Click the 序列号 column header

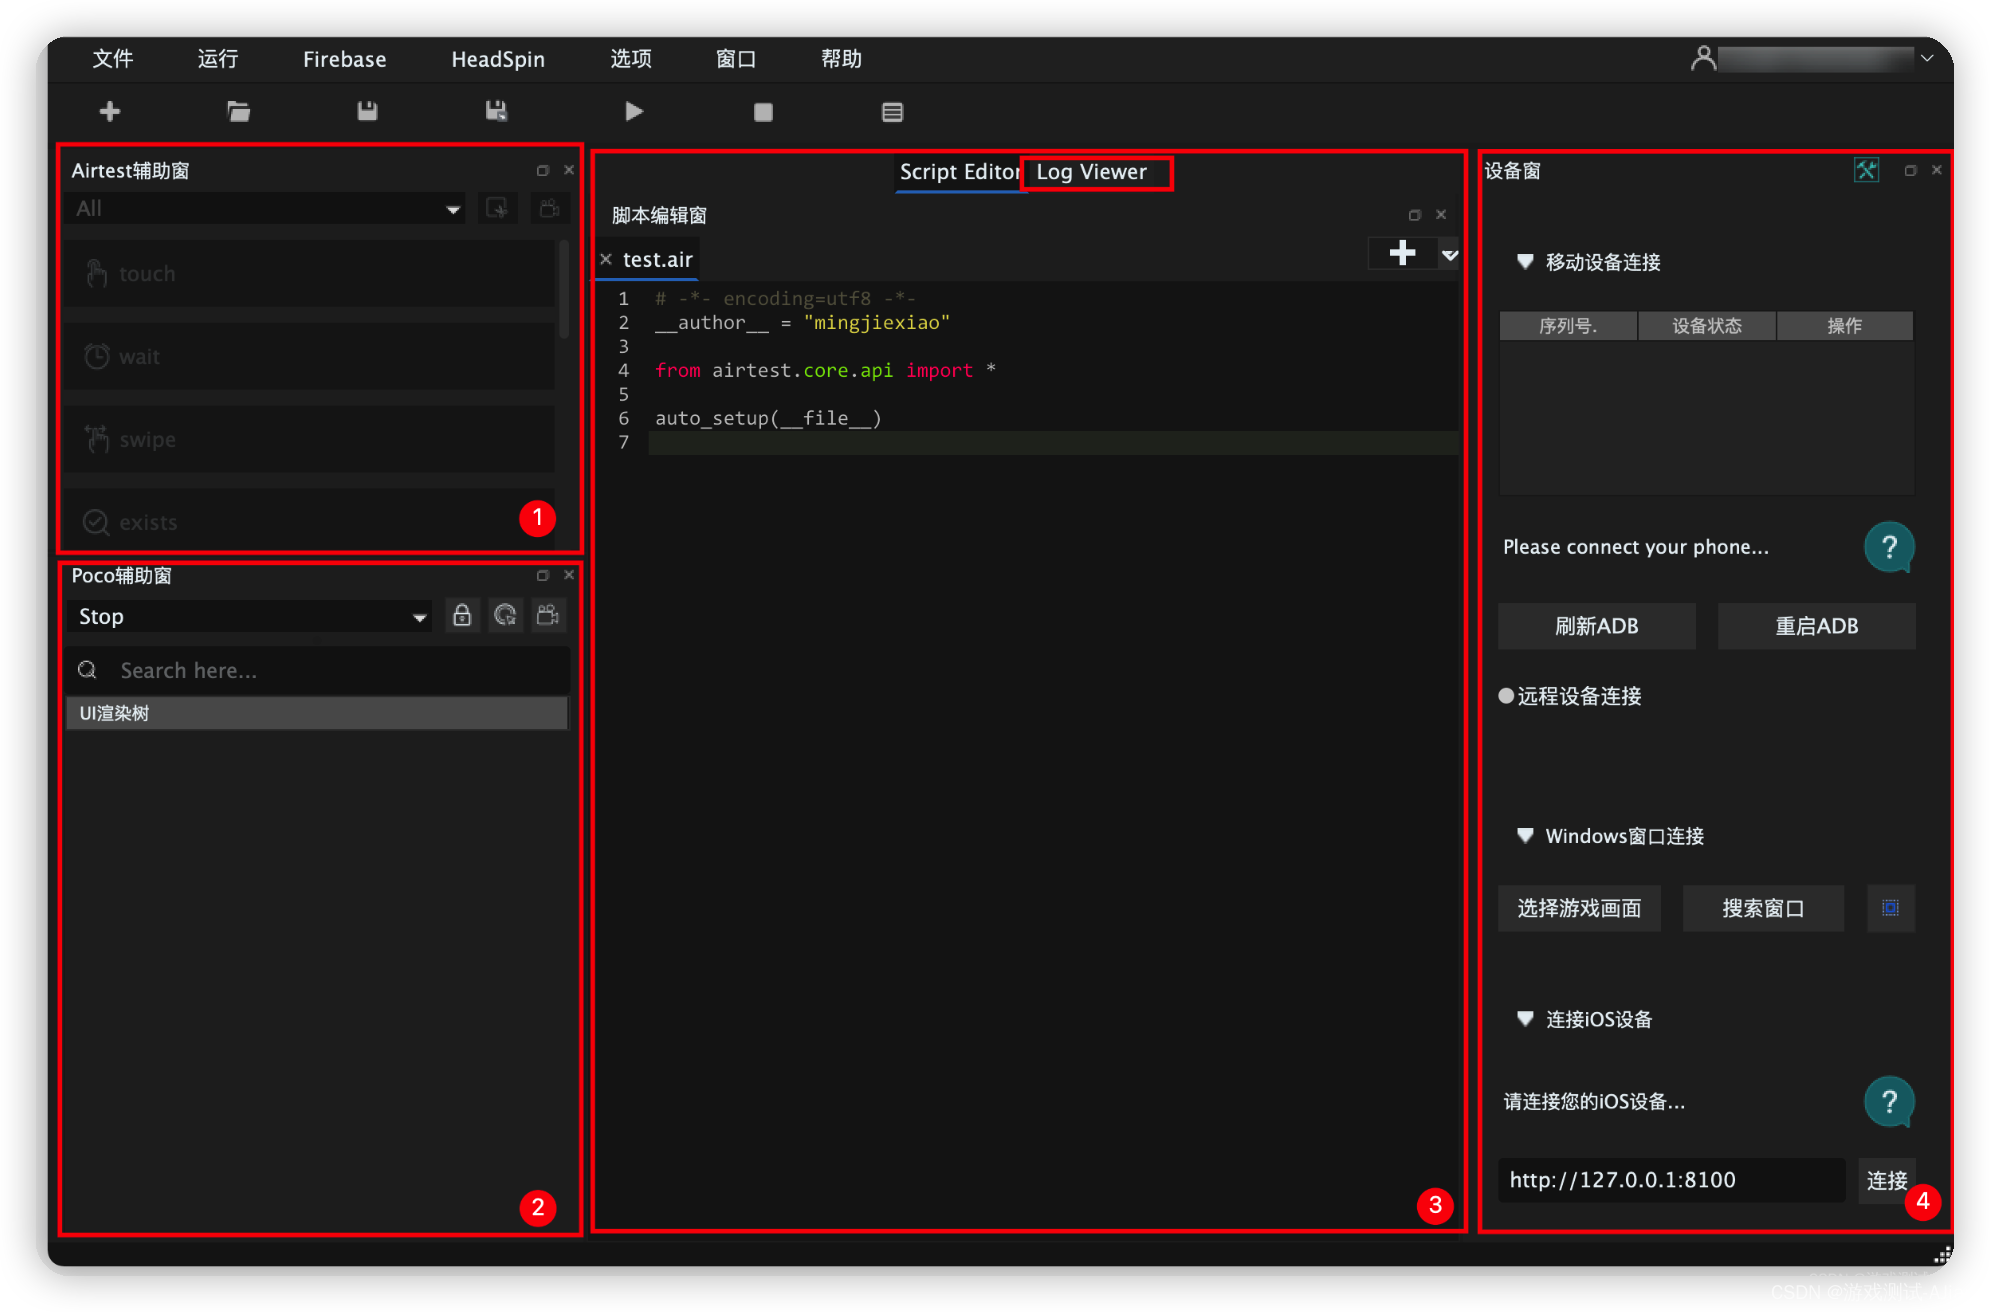point(1568,326)
